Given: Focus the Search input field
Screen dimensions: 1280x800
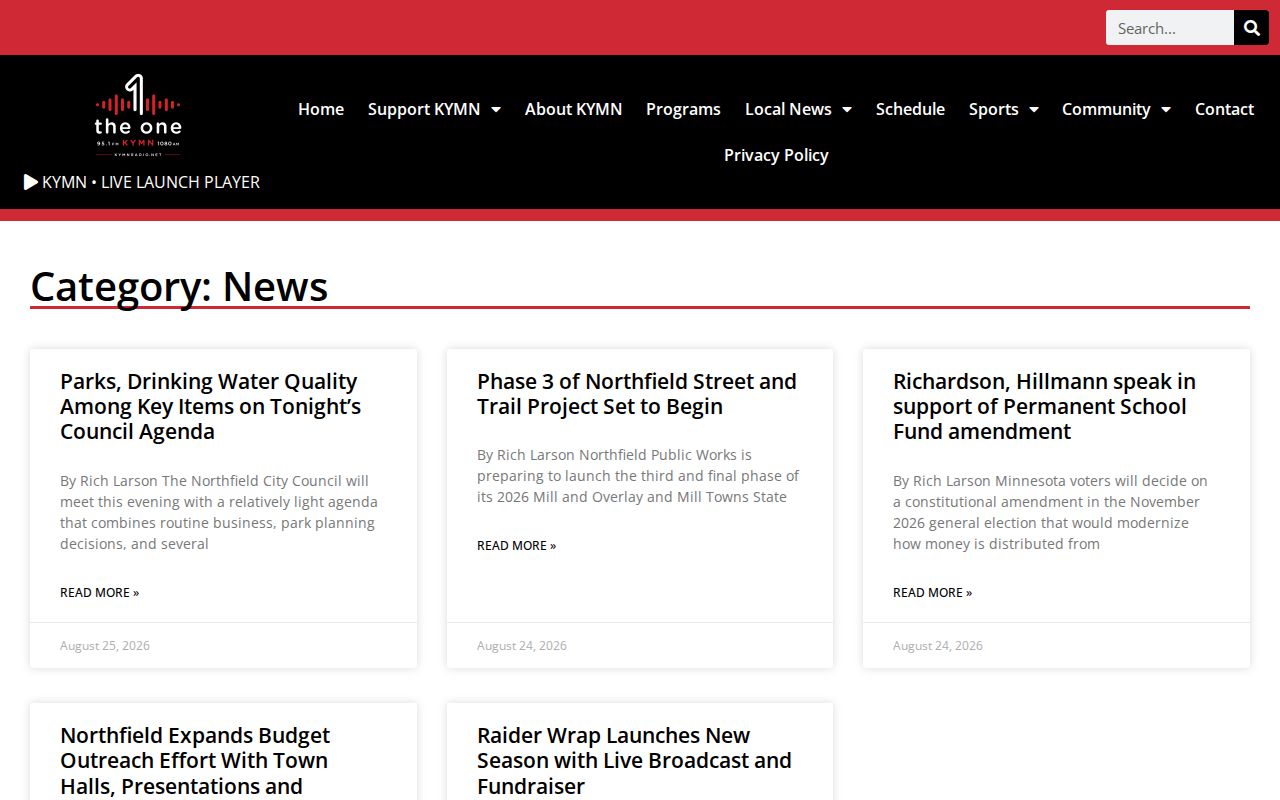Looking at the screenshot, I should [x=1170, y=28].
